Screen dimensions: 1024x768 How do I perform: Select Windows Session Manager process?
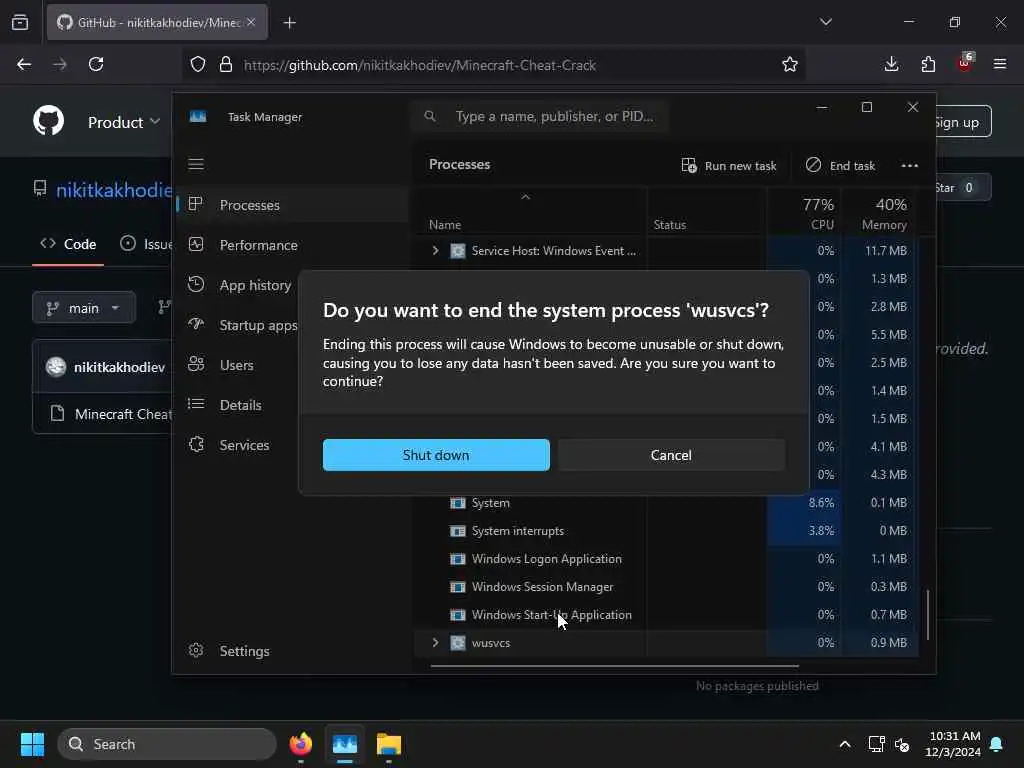pos(666,587)
